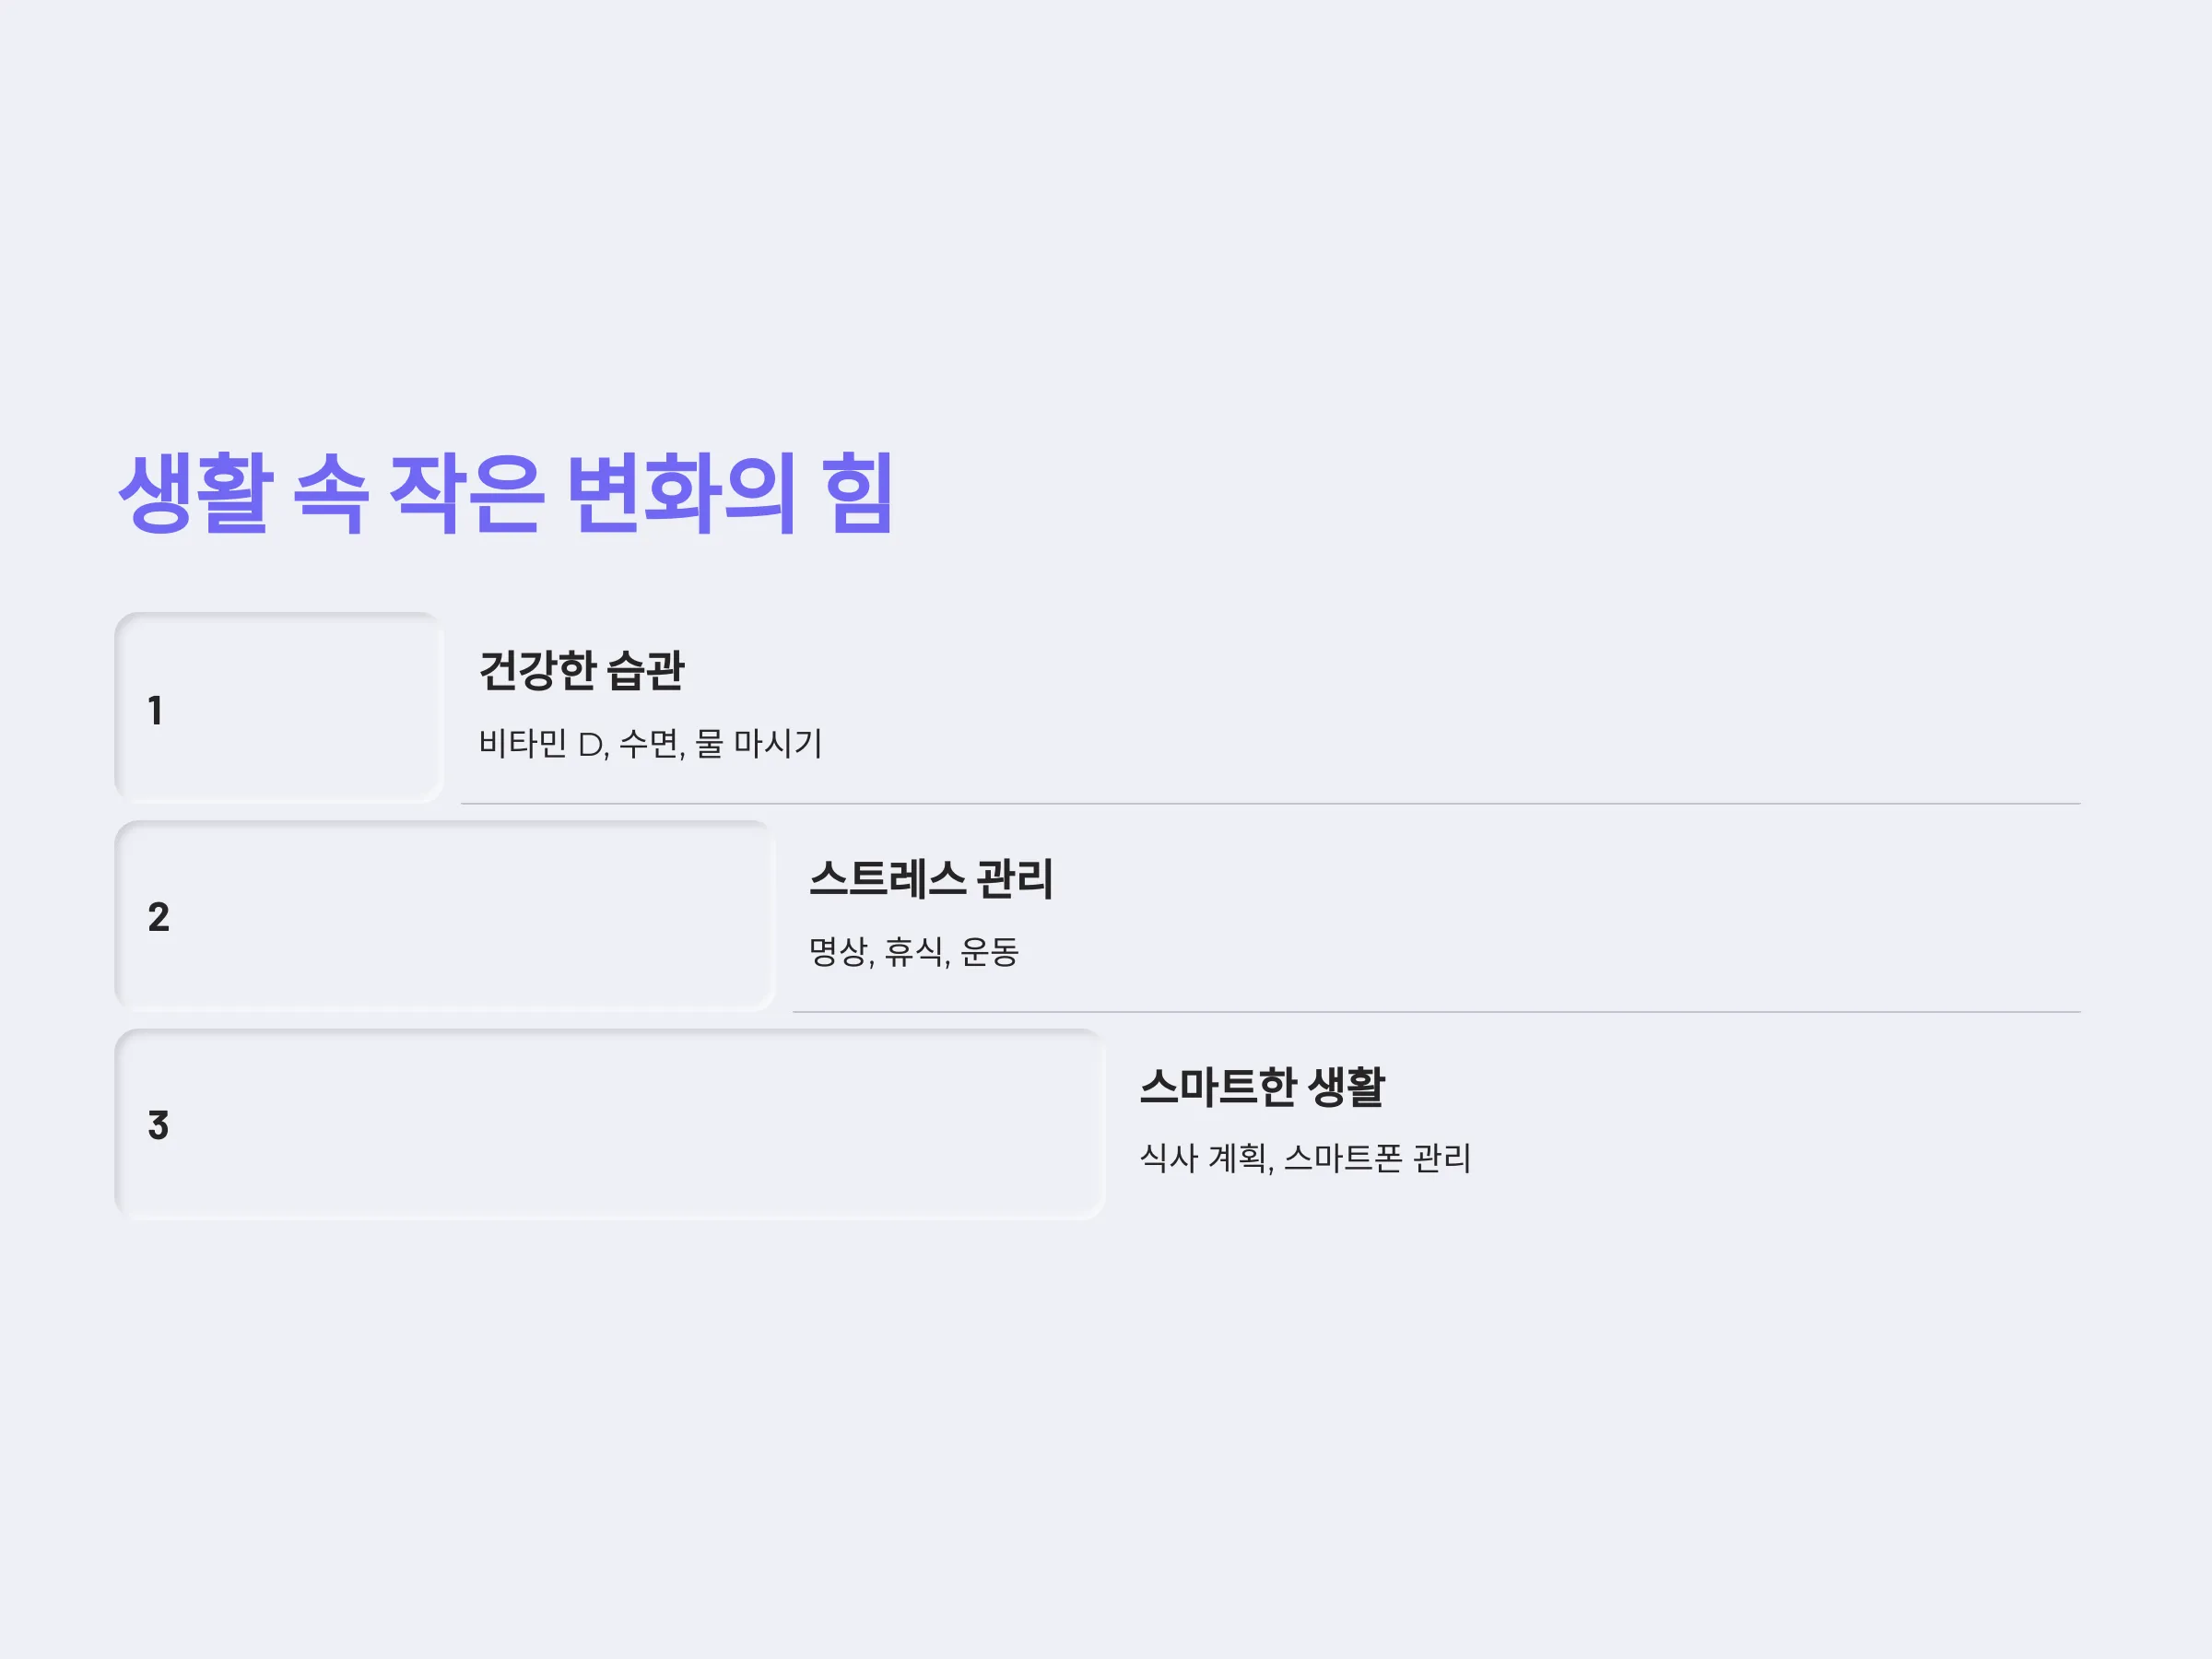Select the 건강한 습관 heading
The image size is (2212, 1659).
(x=582, y=670)
